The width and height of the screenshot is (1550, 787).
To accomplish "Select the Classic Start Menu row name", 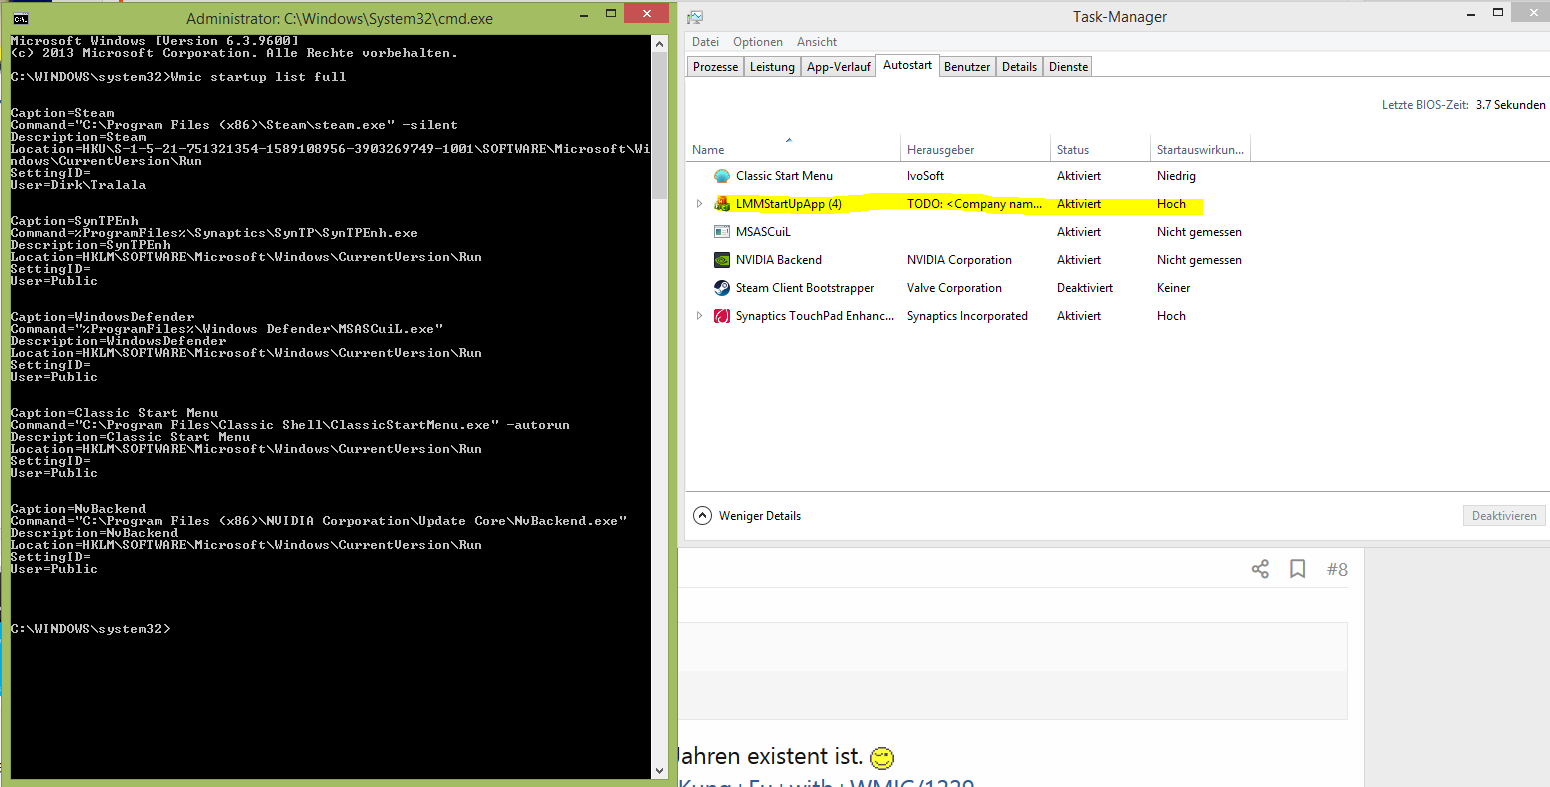I will (x=784, y=176).
